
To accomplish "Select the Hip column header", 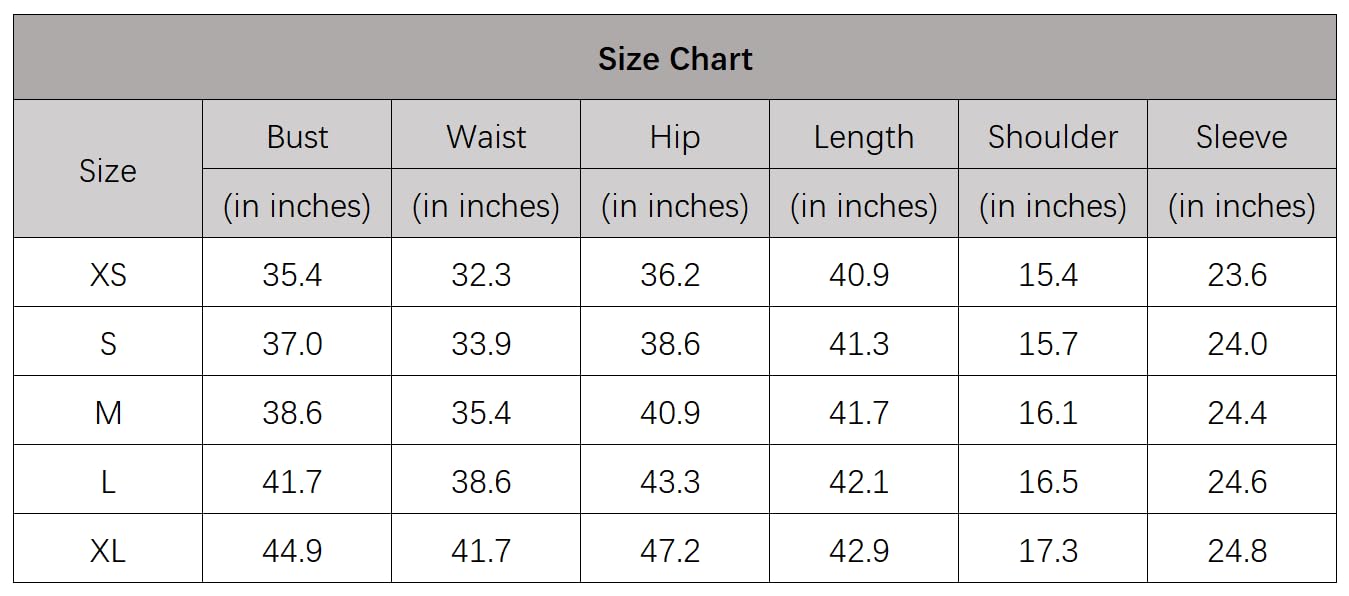I will pyautogui.click(x=675, y=137).
